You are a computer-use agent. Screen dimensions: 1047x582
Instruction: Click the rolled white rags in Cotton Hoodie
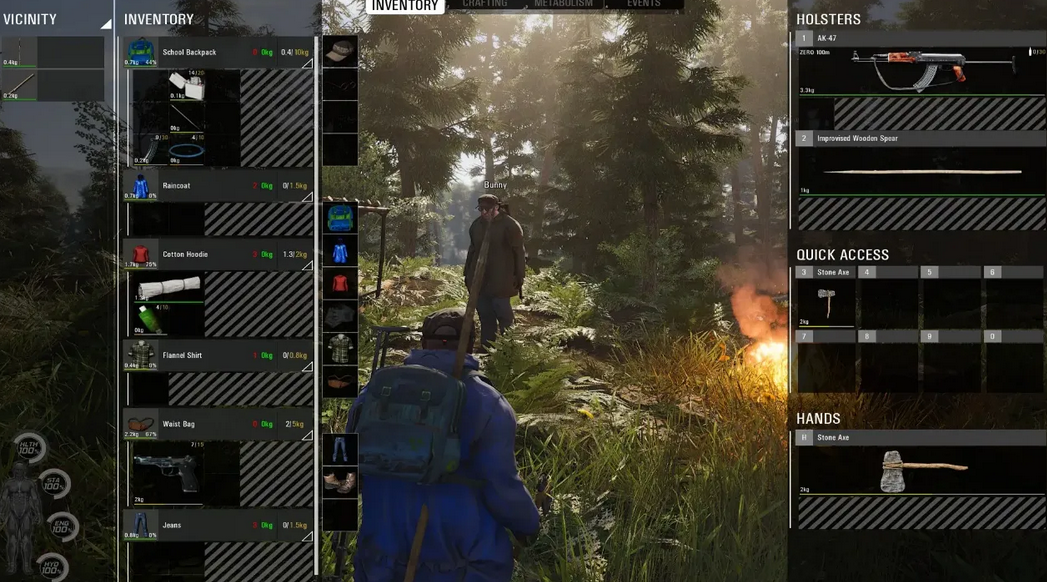click(x=169, y=289)
